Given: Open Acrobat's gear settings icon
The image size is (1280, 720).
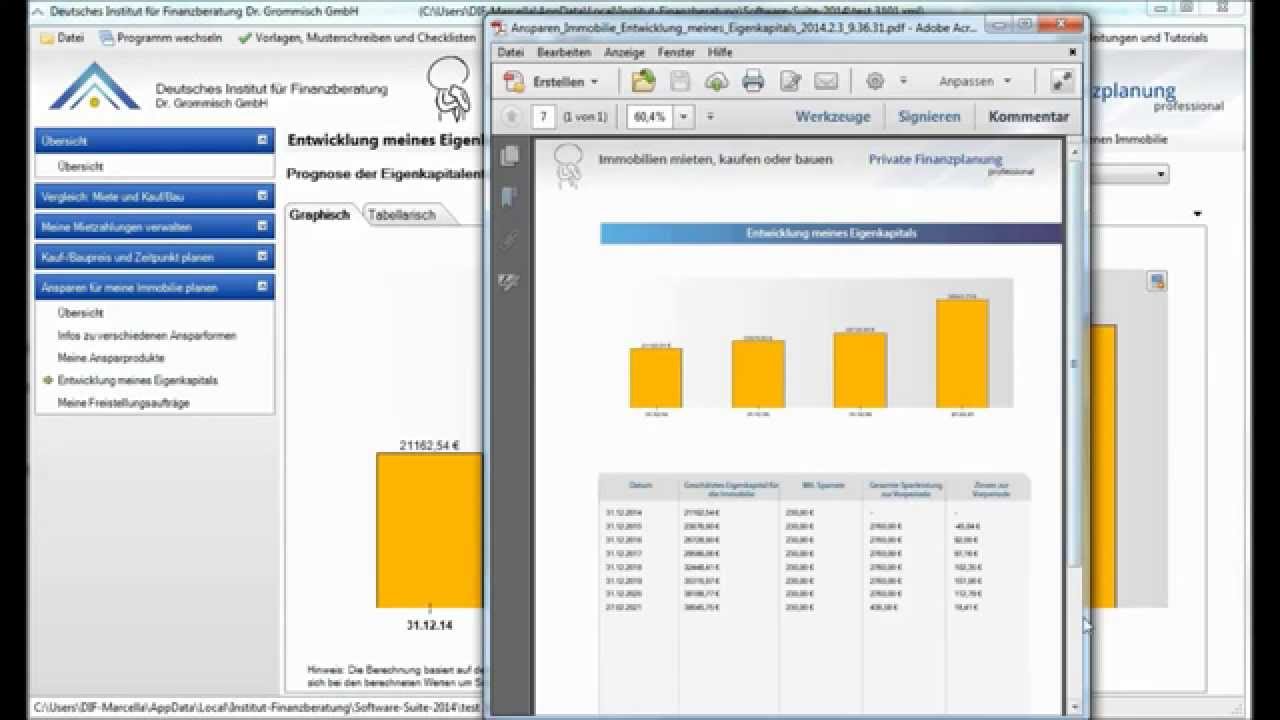Looking at the screenshot, I should (875, 81).
